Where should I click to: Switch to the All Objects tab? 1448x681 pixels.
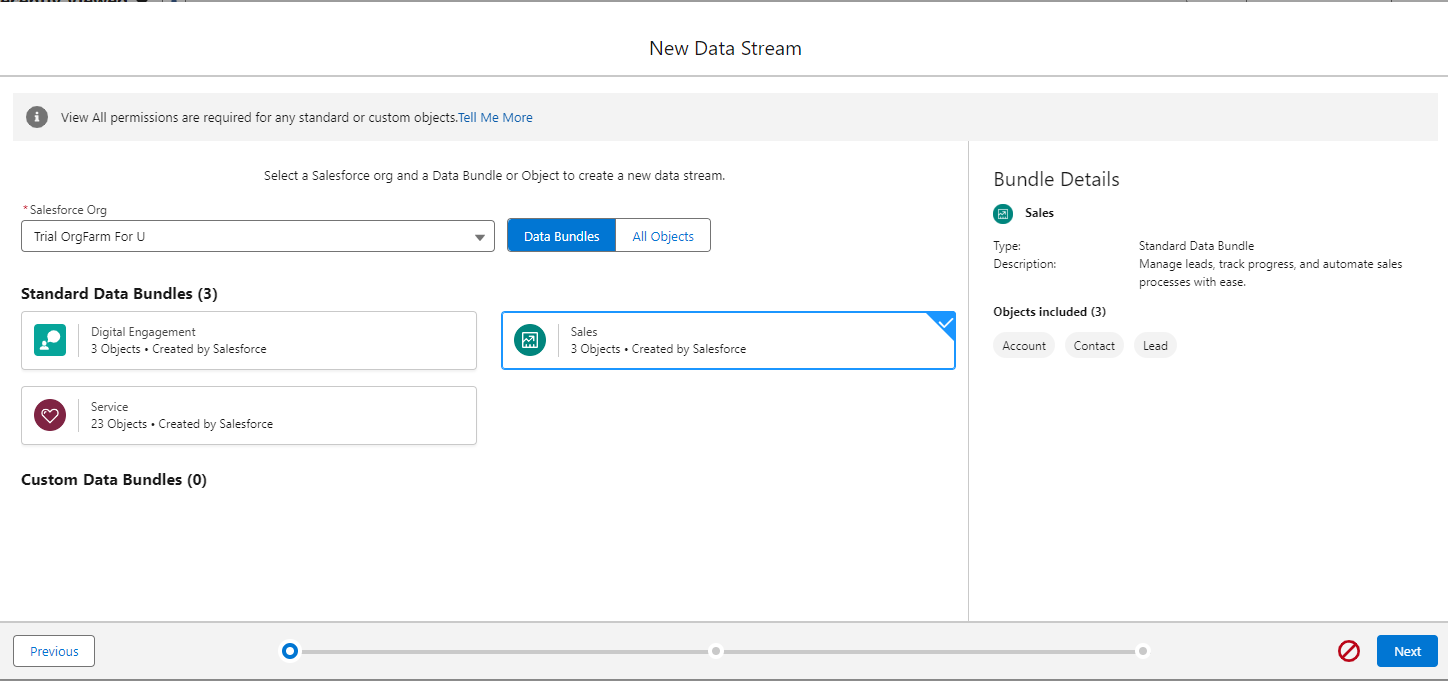point(663,236)
